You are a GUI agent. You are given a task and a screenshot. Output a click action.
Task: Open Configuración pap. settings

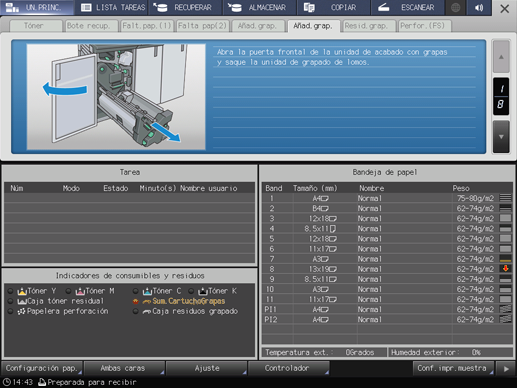pos(42,368)
